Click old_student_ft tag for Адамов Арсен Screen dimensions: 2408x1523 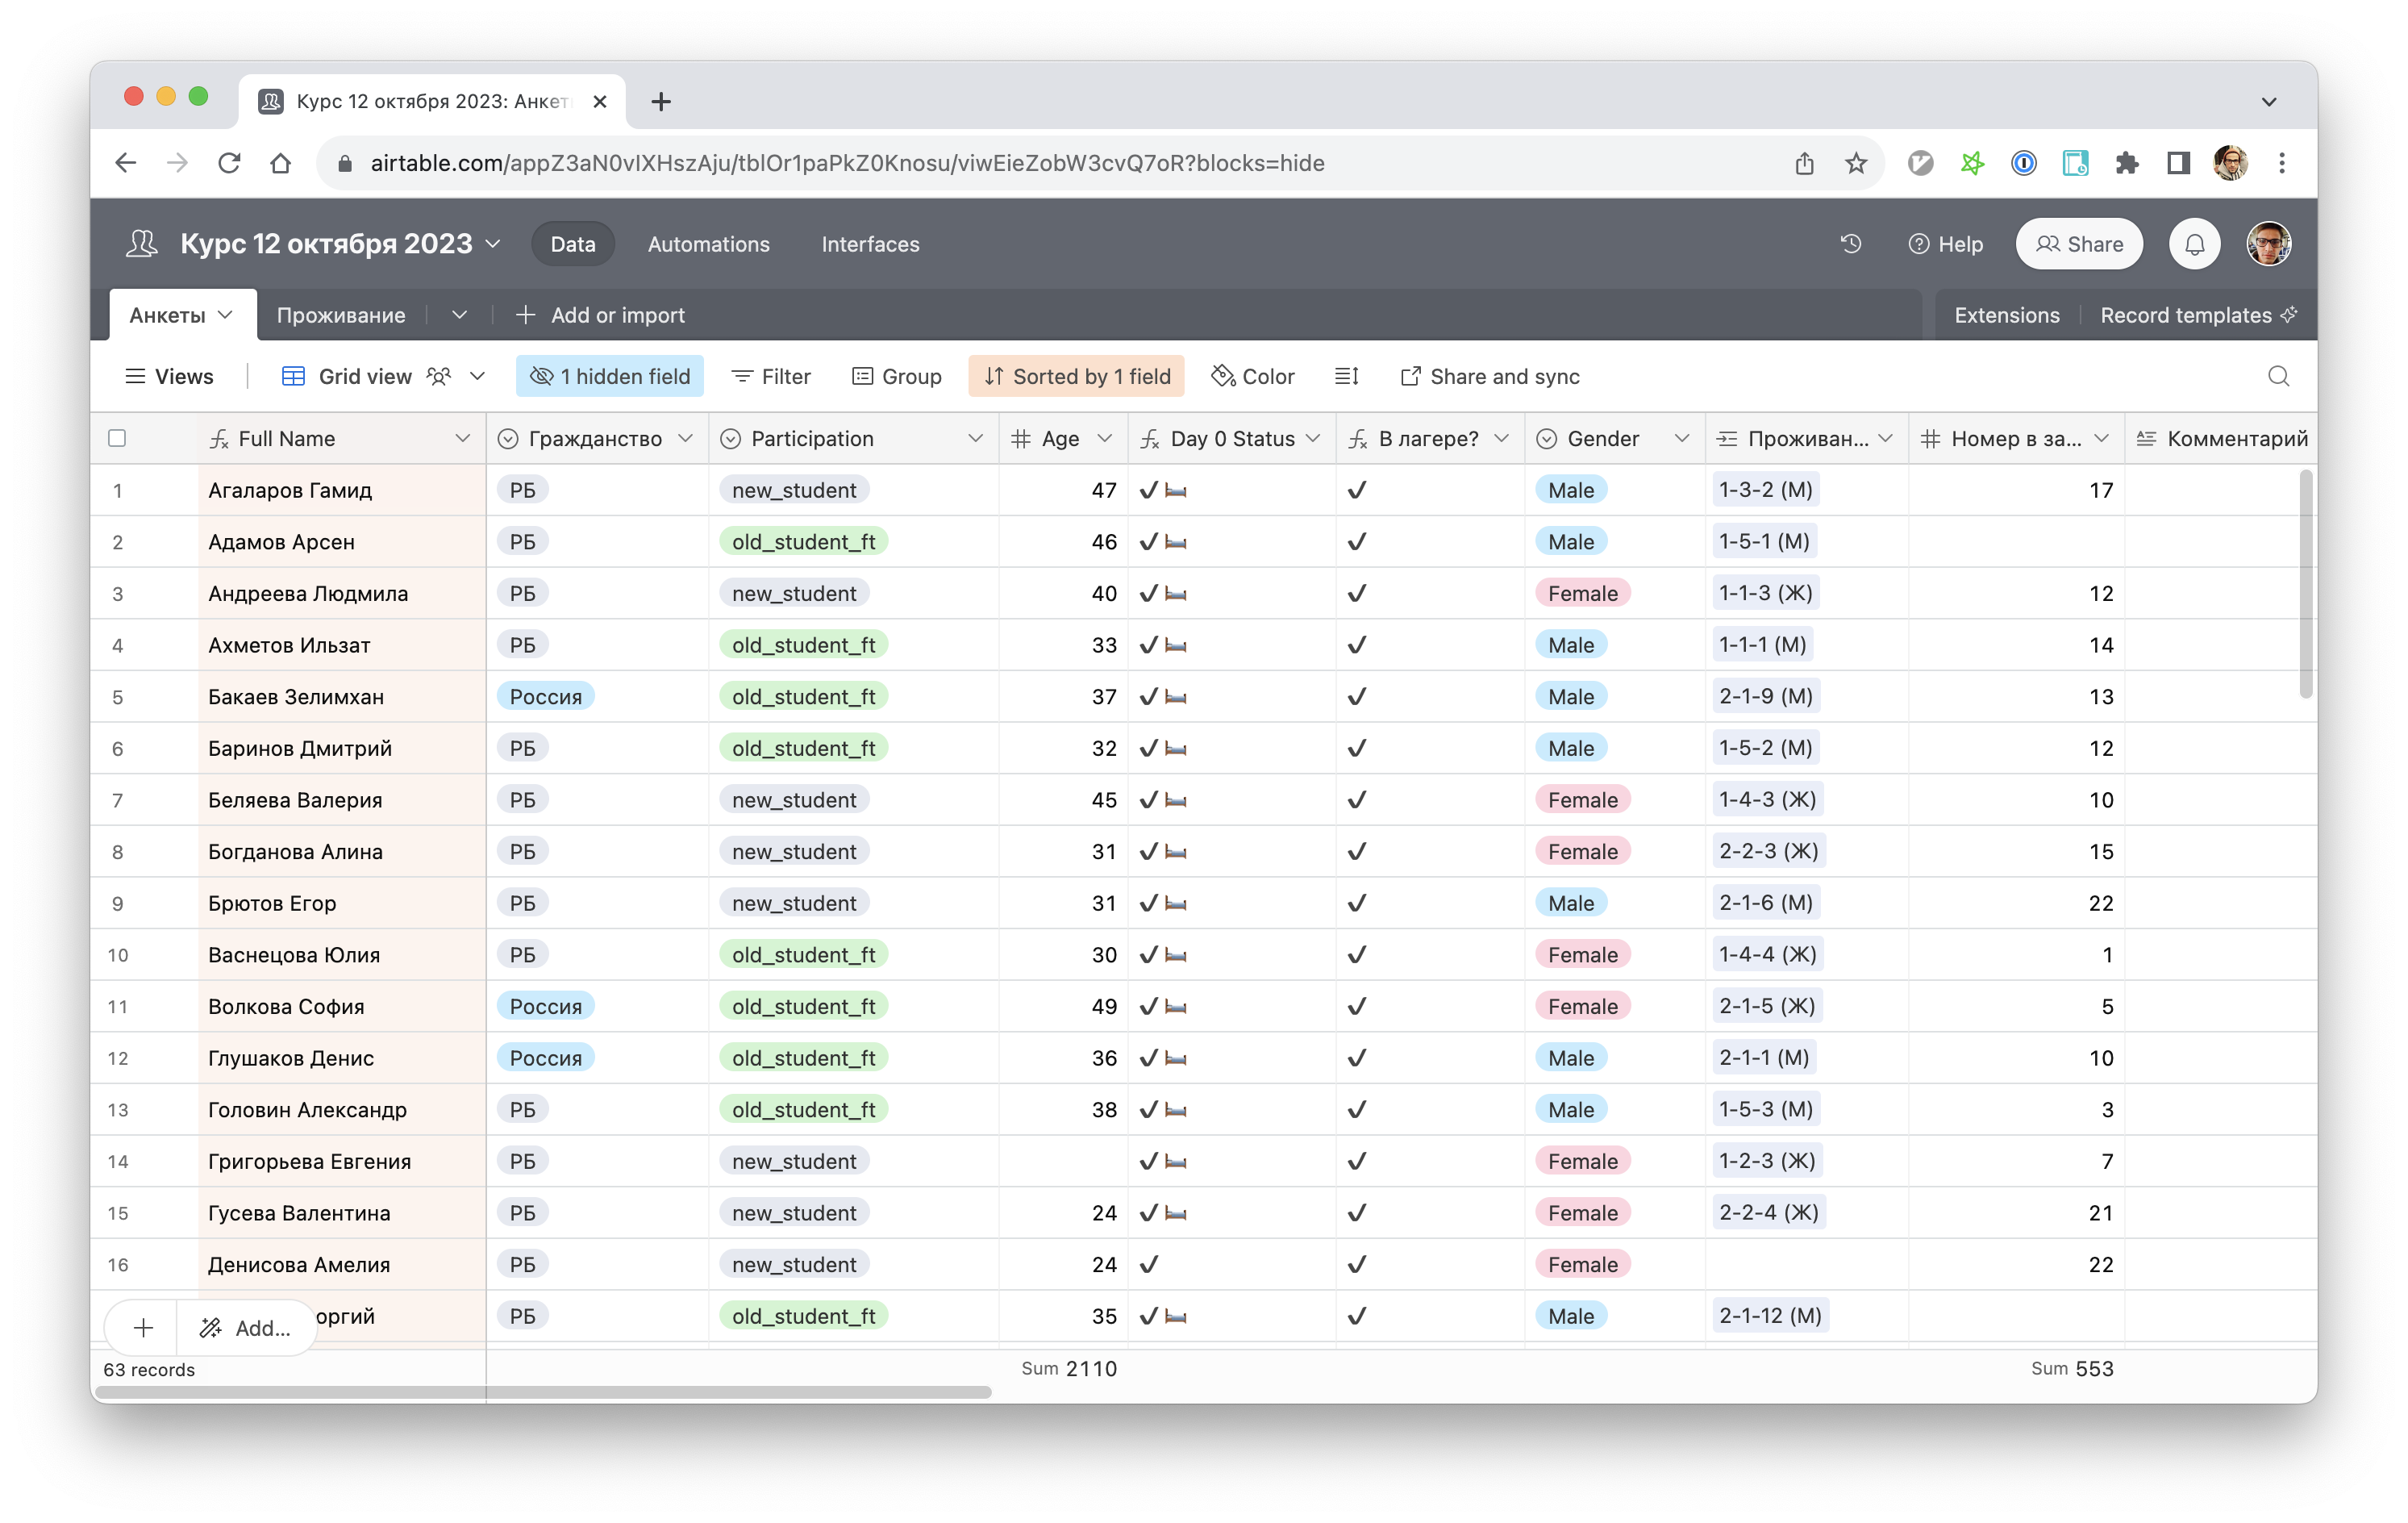tap(803, 541)
